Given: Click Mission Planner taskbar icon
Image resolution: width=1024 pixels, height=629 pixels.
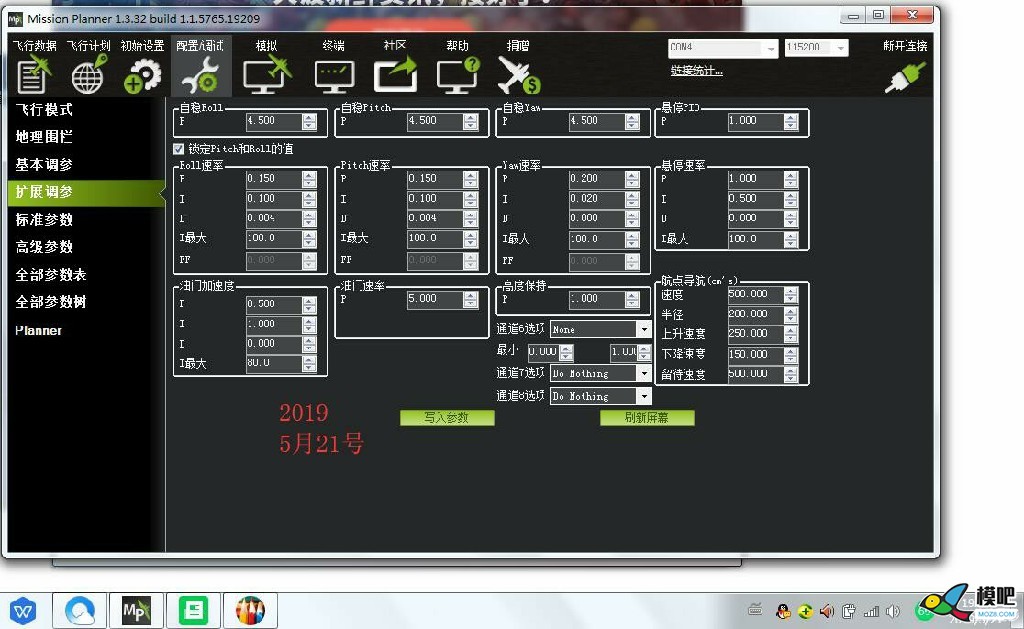Looking at the screenshot, I should click(136, 611).
